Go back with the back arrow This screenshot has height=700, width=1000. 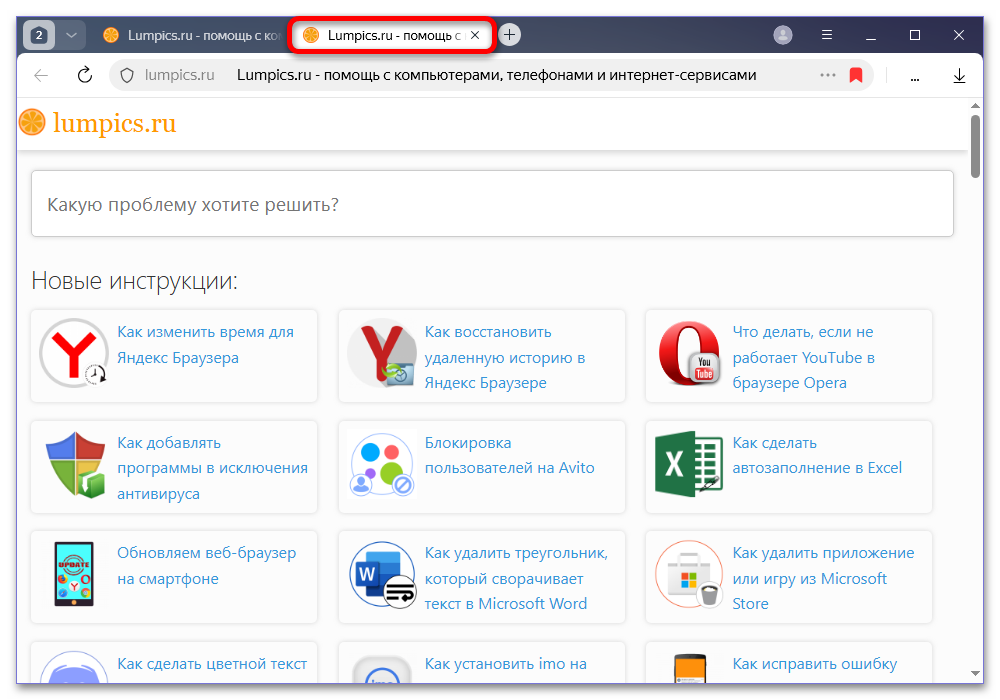tap(41, 75)
